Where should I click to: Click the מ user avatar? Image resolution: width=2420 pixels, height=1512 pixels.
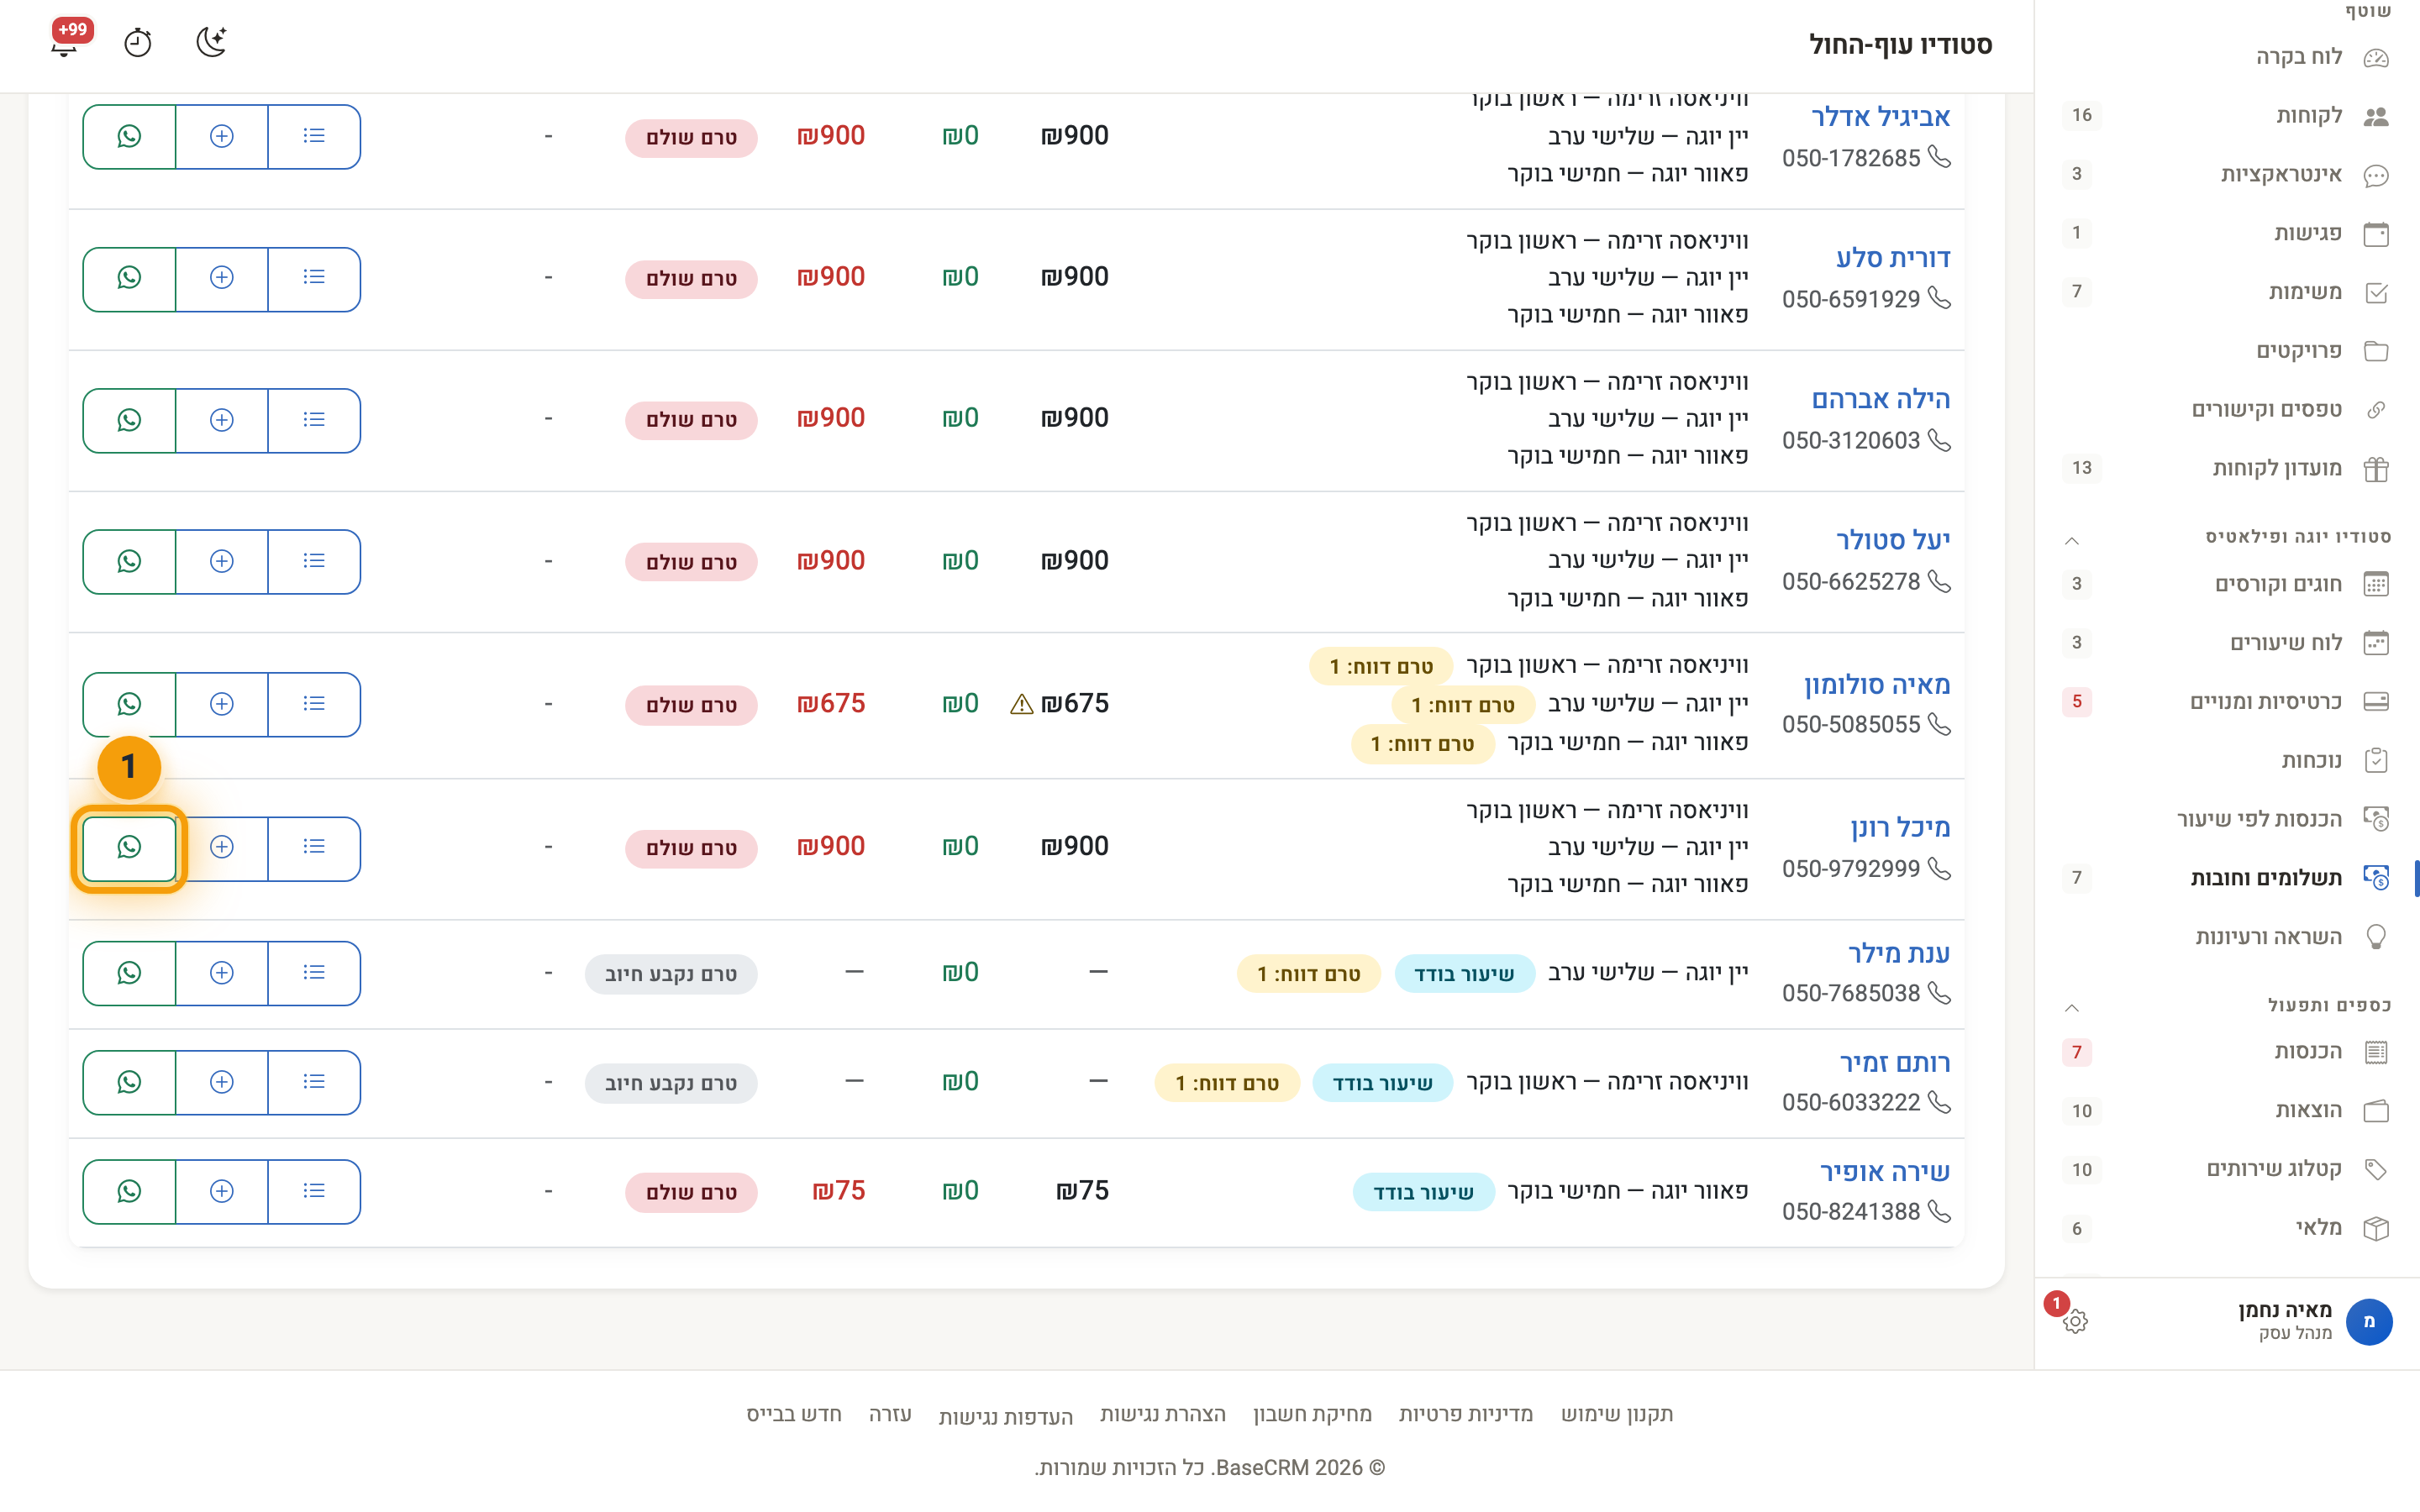click(2368, 1321)
